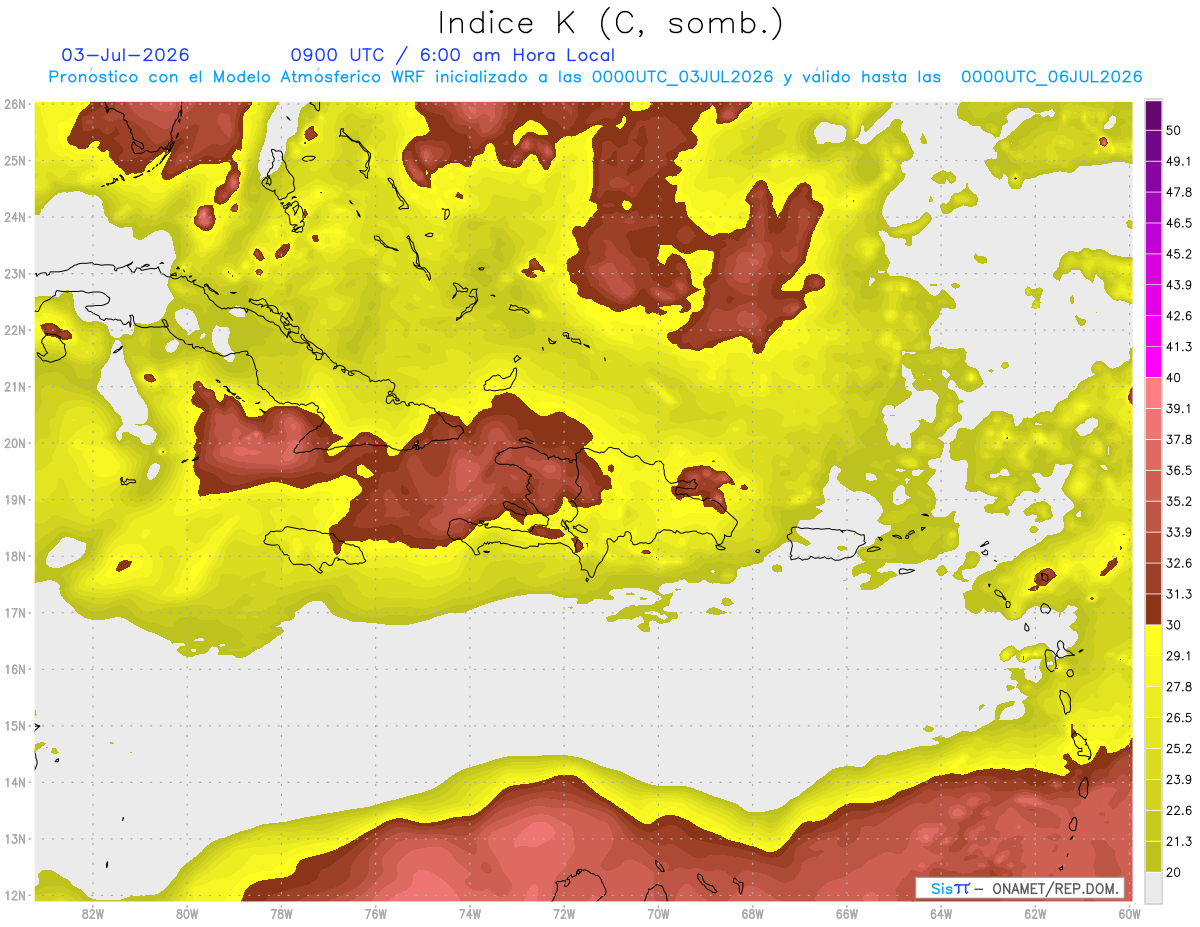Click the colorbar value 47.8
1200x927 pixels.
(1179, 192)
